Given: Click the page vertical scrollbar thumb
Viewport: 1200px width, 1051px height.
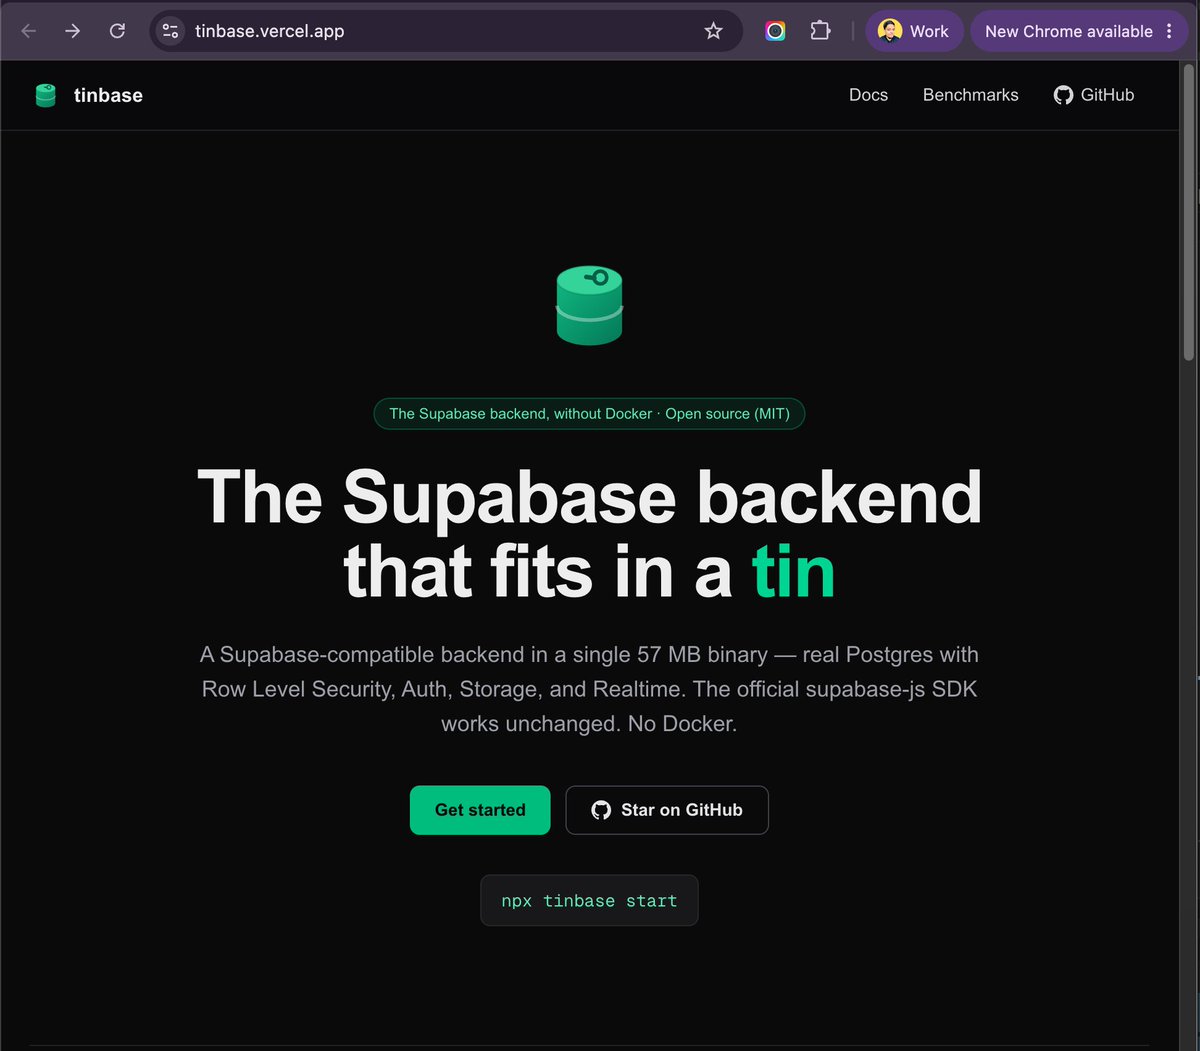Looking at the screenshot, I should click(1189, 212).
